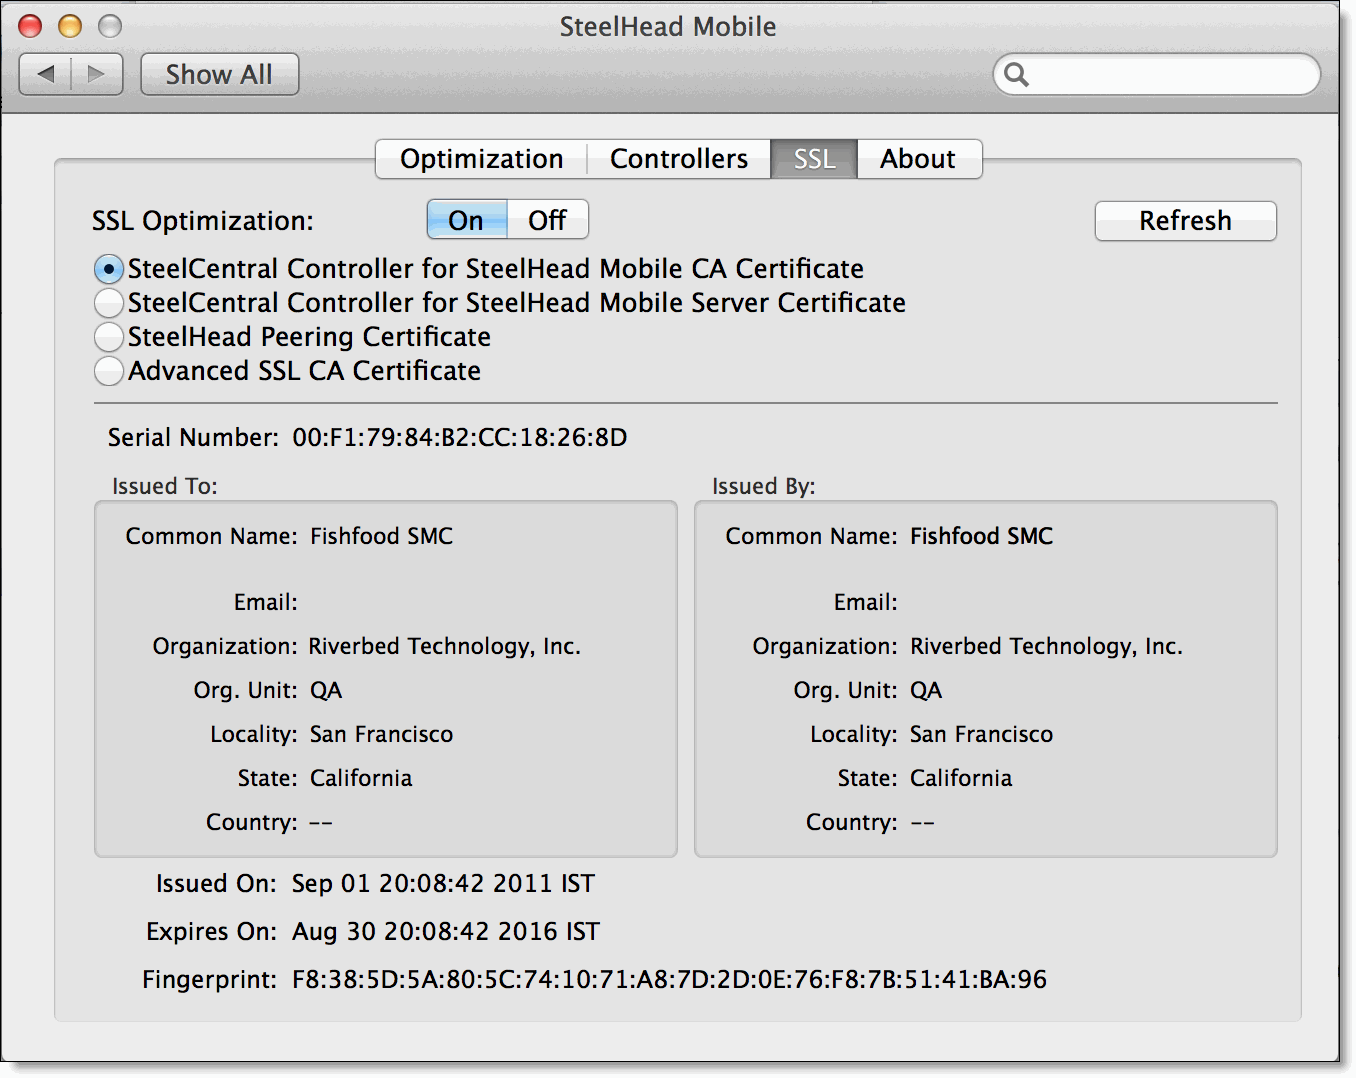The height and width of the screenshot is (1078, 1356).
Task: Click the back navigation arrow
Action: coord(45,74)
